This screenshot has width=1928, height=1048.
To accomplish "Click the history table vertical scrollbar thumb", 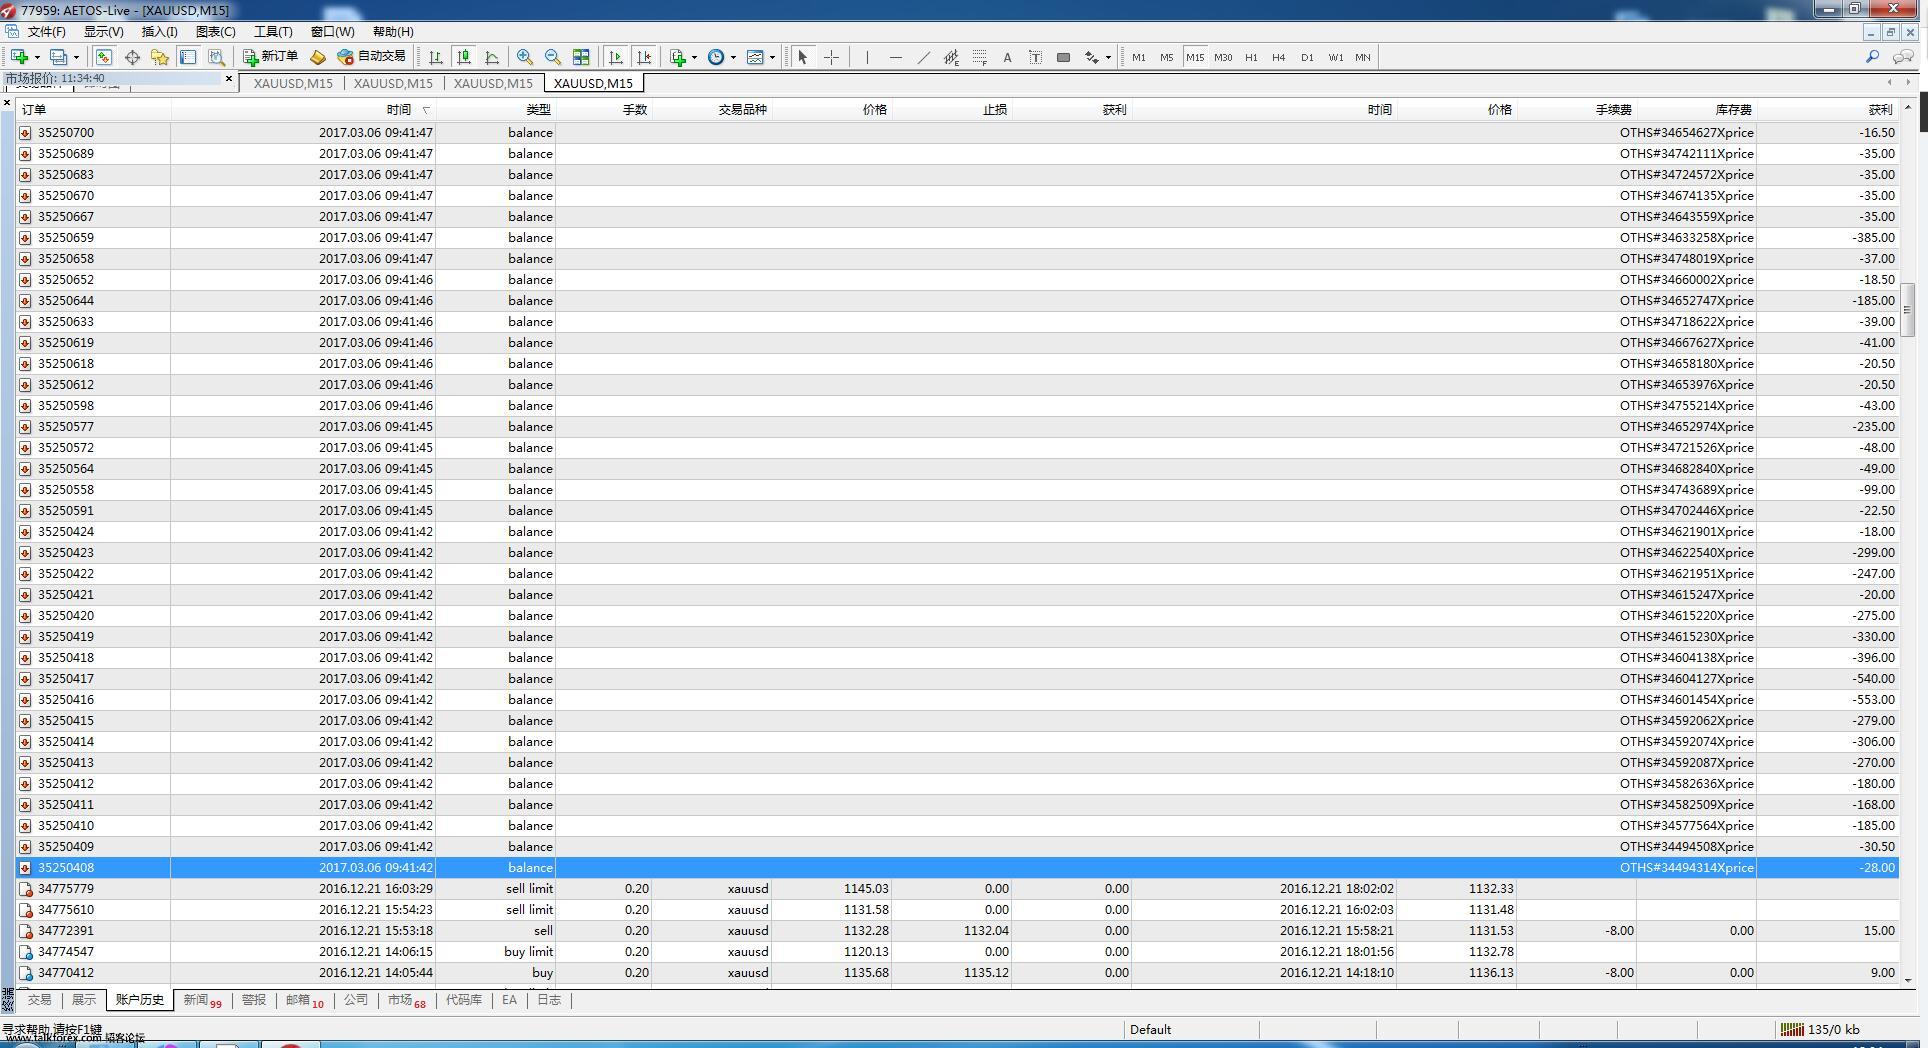I will coord(1908,310).
